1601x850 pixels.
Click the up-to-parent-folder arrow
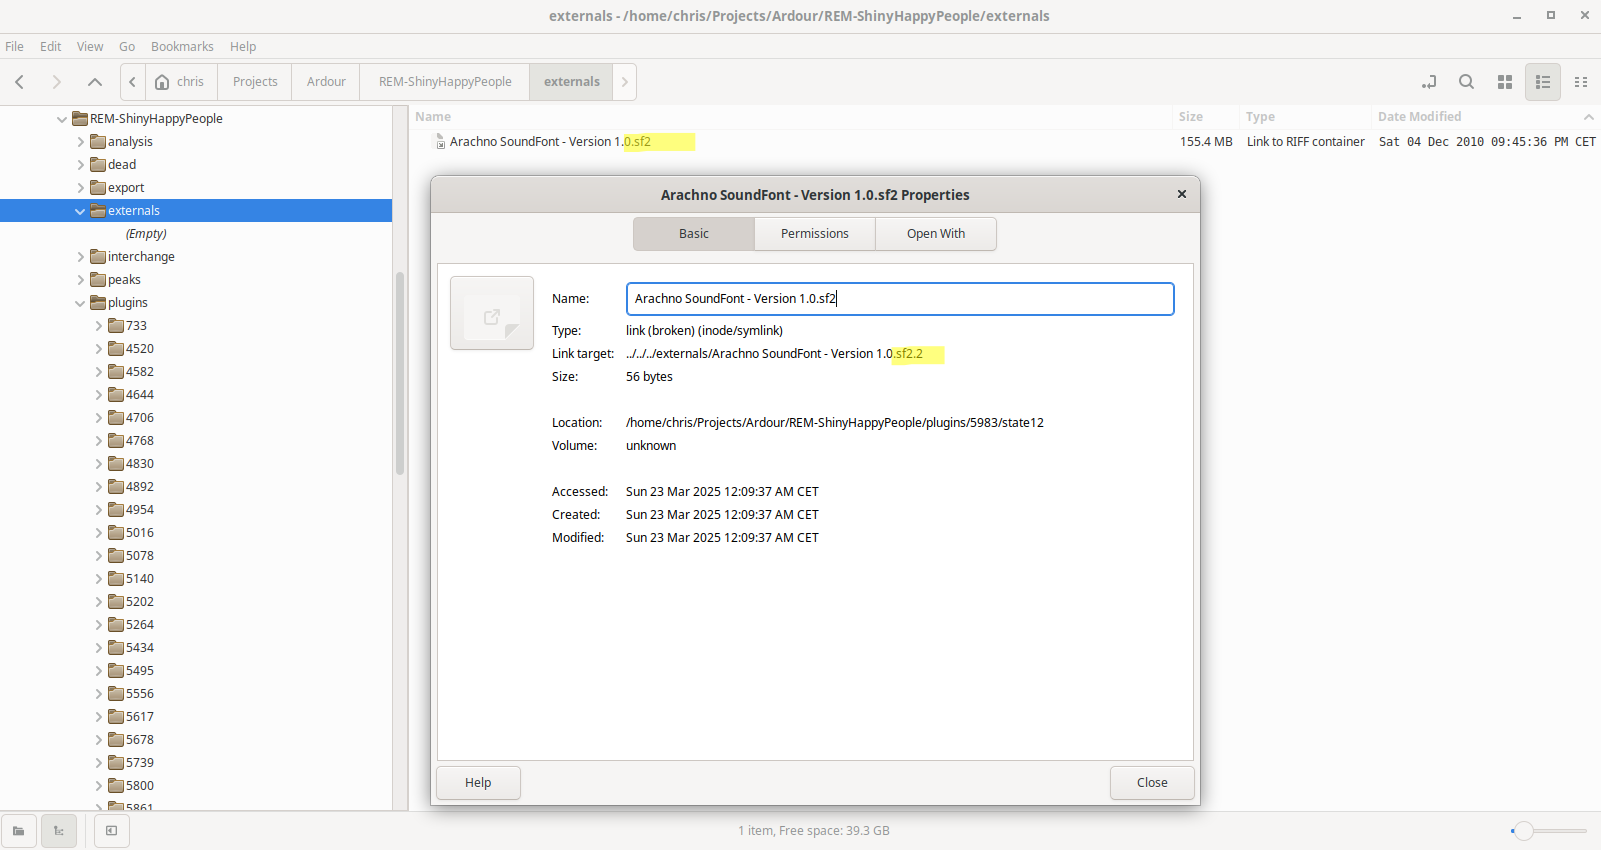click(x=95, y=82)
